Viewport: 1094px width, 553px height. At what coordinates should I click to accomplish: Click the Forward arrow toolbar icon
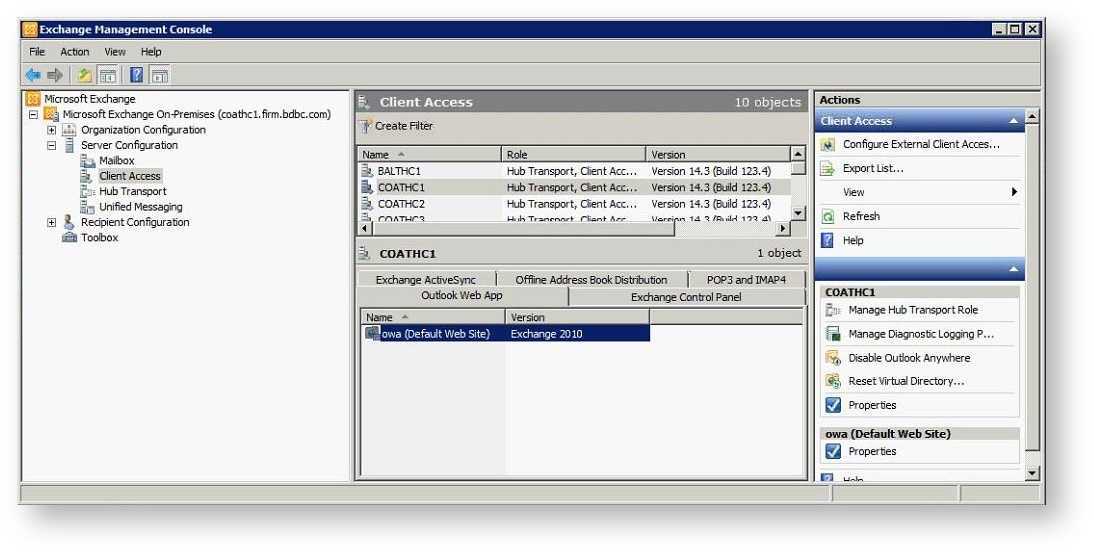(x=55, y=75)
